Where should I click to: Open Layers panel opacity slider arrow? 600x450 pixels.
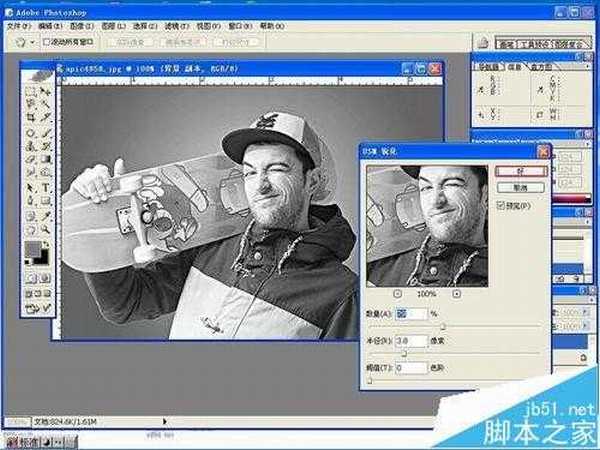click(585, 313)
